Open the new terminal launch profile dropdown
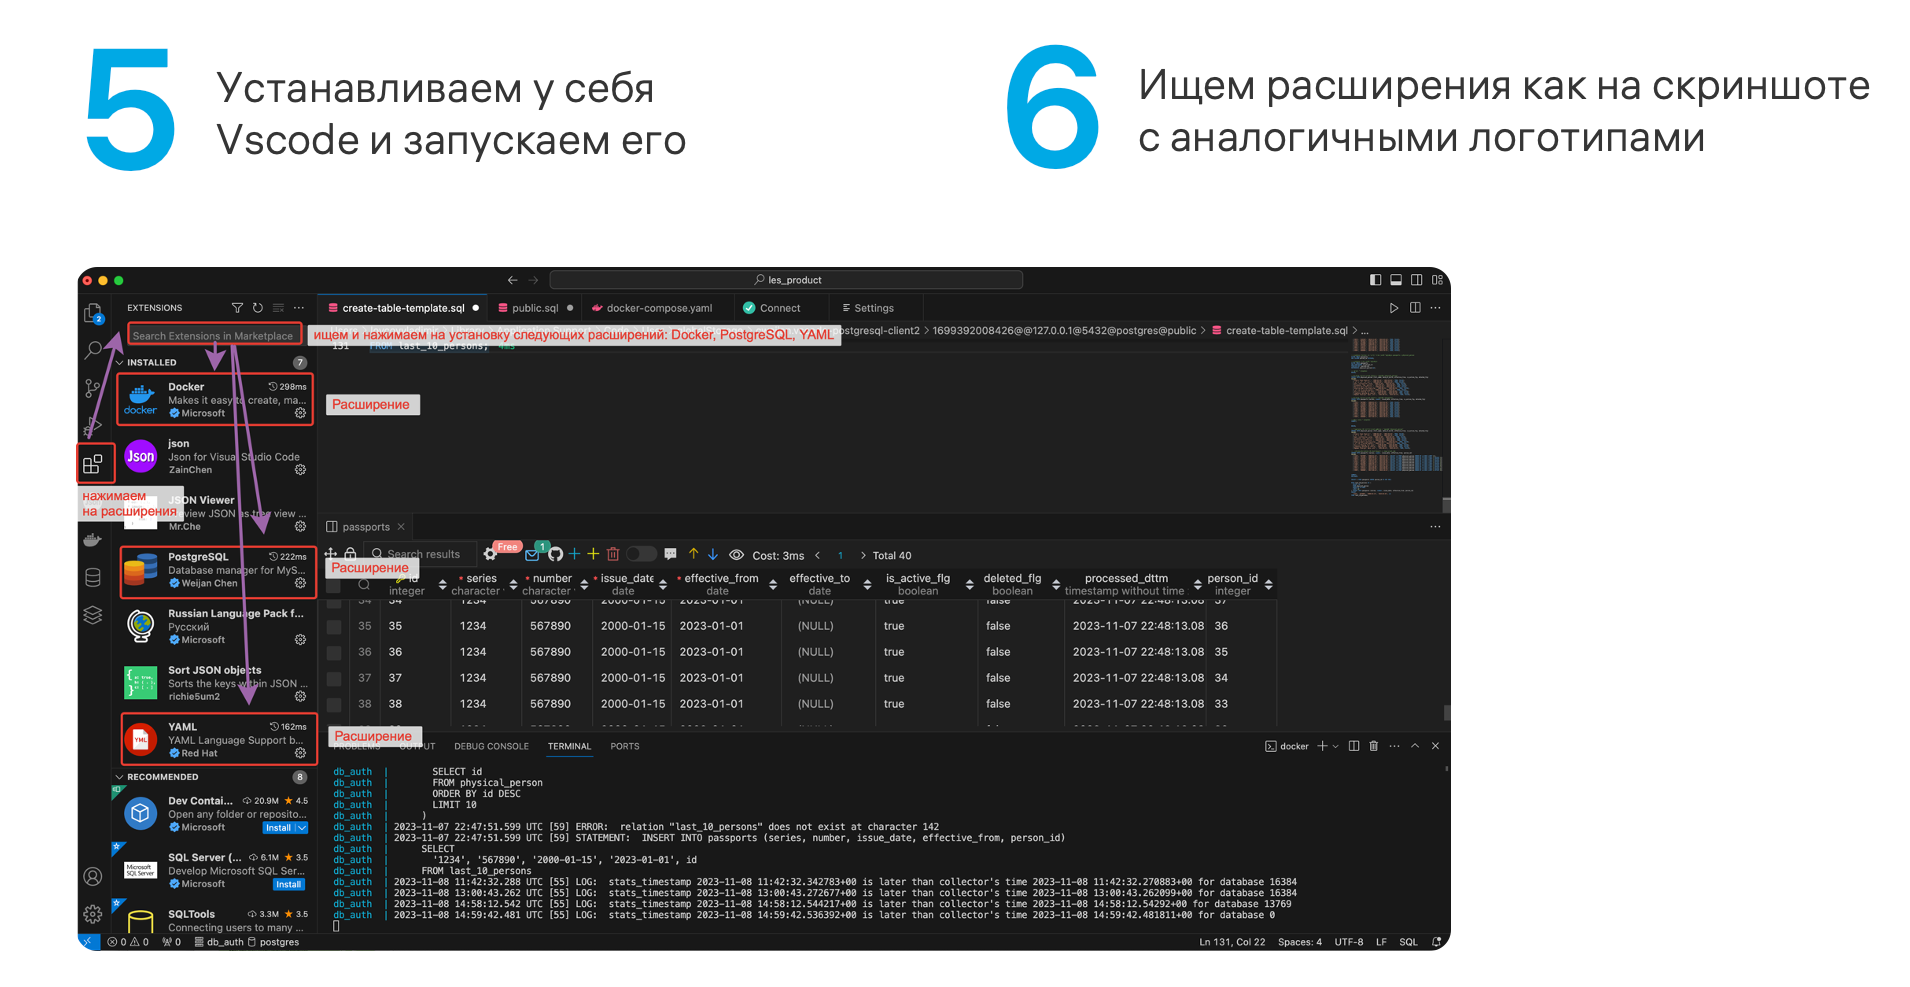This screenshot has width=1910, height=987. coord(1335,746)
